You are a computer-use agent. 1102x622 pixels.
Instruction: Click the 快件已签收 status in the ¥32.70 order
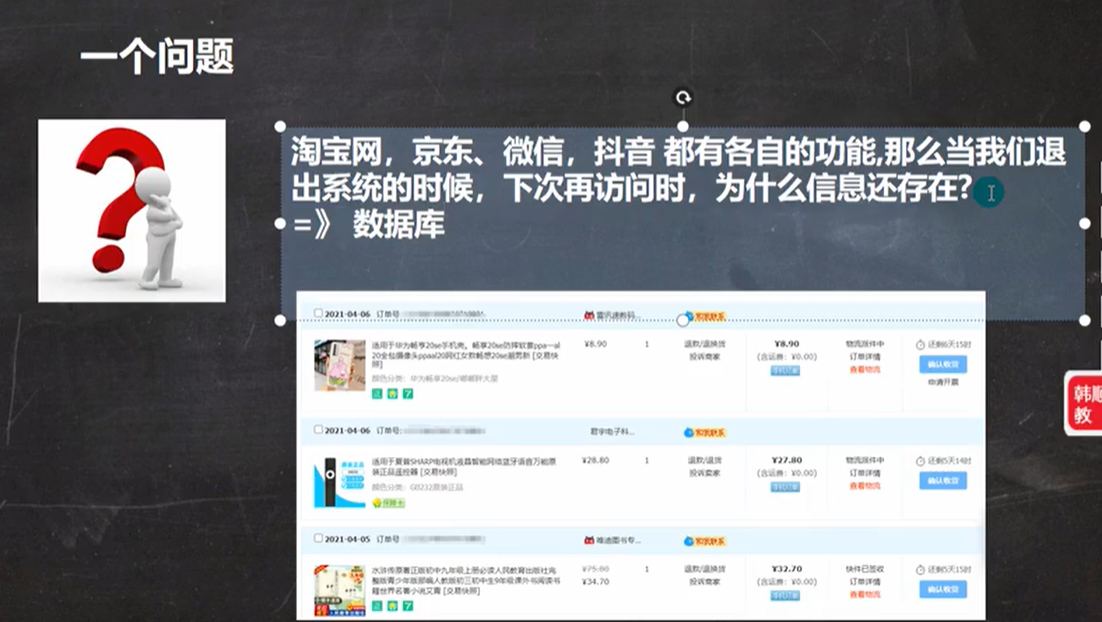coord(865,569)
